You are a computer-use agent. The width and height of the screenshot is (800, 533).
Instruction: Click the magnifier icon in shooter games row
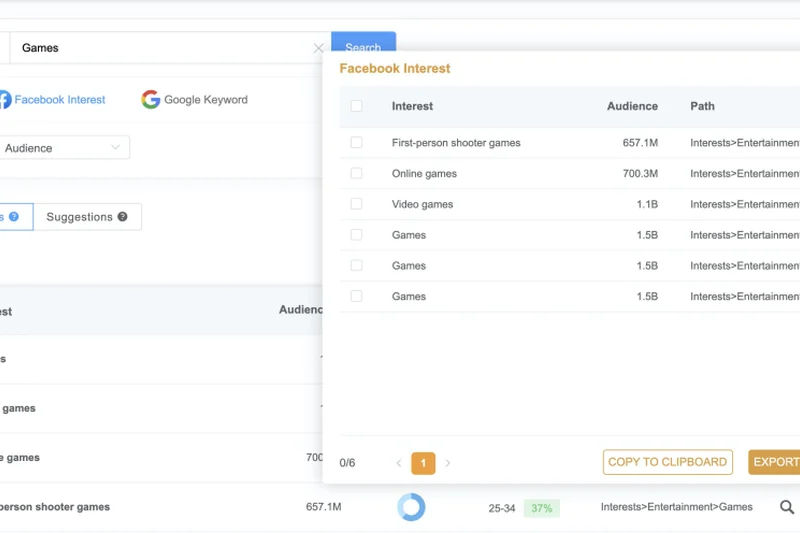[x=787, y=506]
